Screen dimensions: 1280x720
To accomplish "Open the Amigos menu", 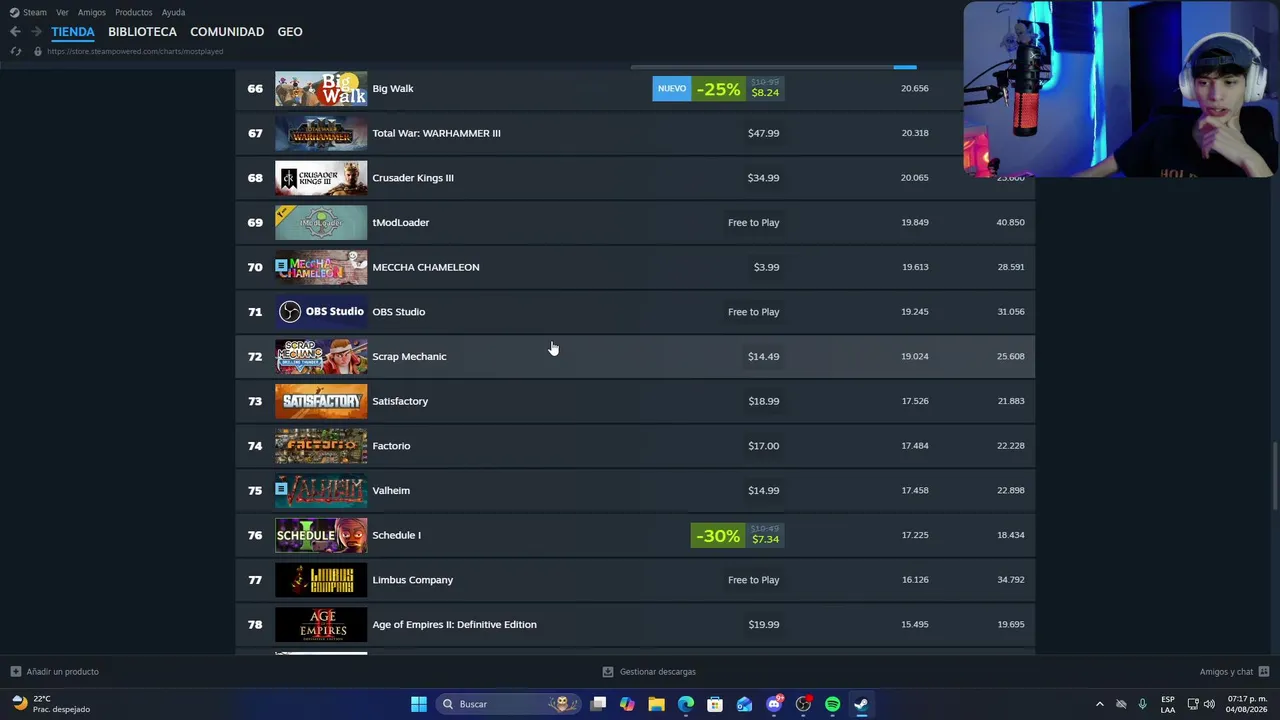I will tap(92, 12).
